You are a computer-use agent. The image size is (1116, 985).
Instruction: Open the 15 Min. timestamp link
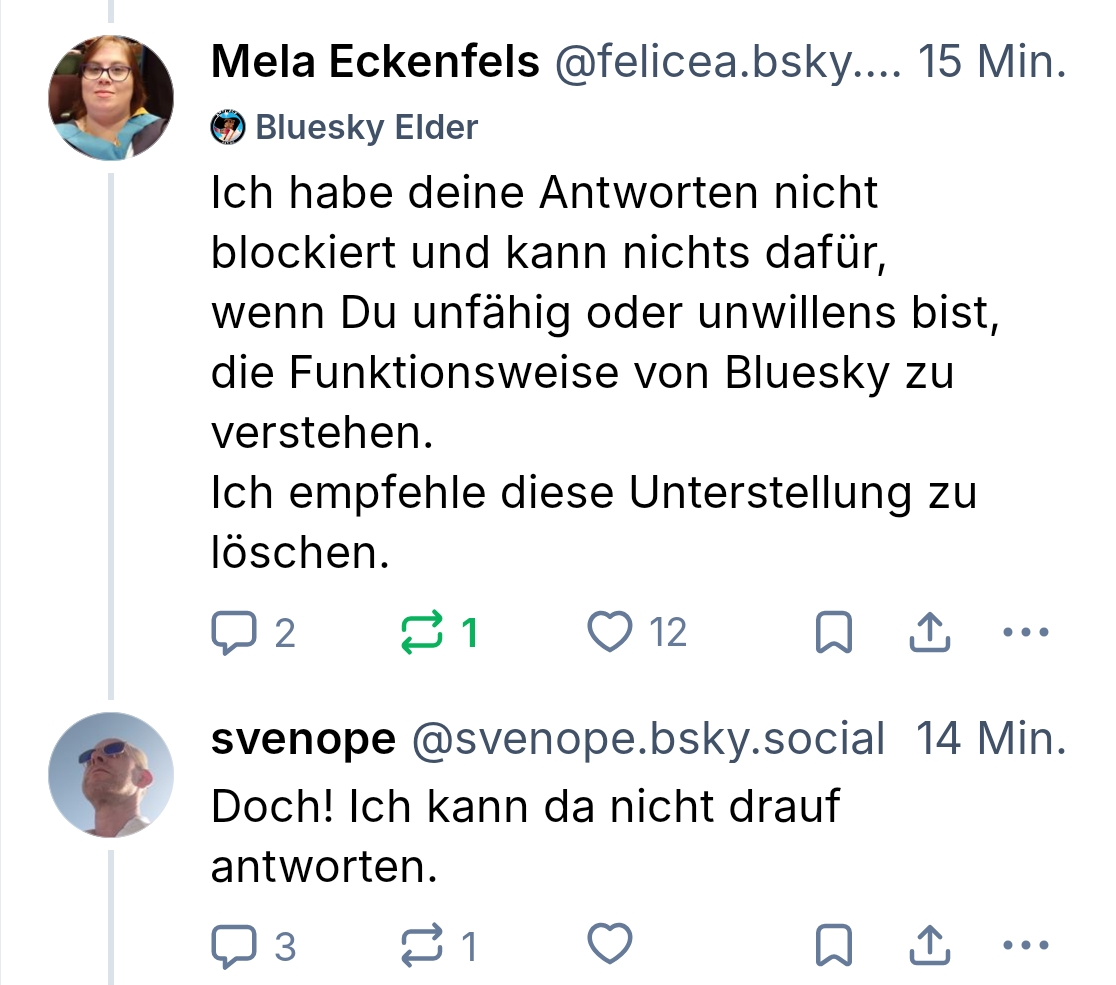[991, 63]
